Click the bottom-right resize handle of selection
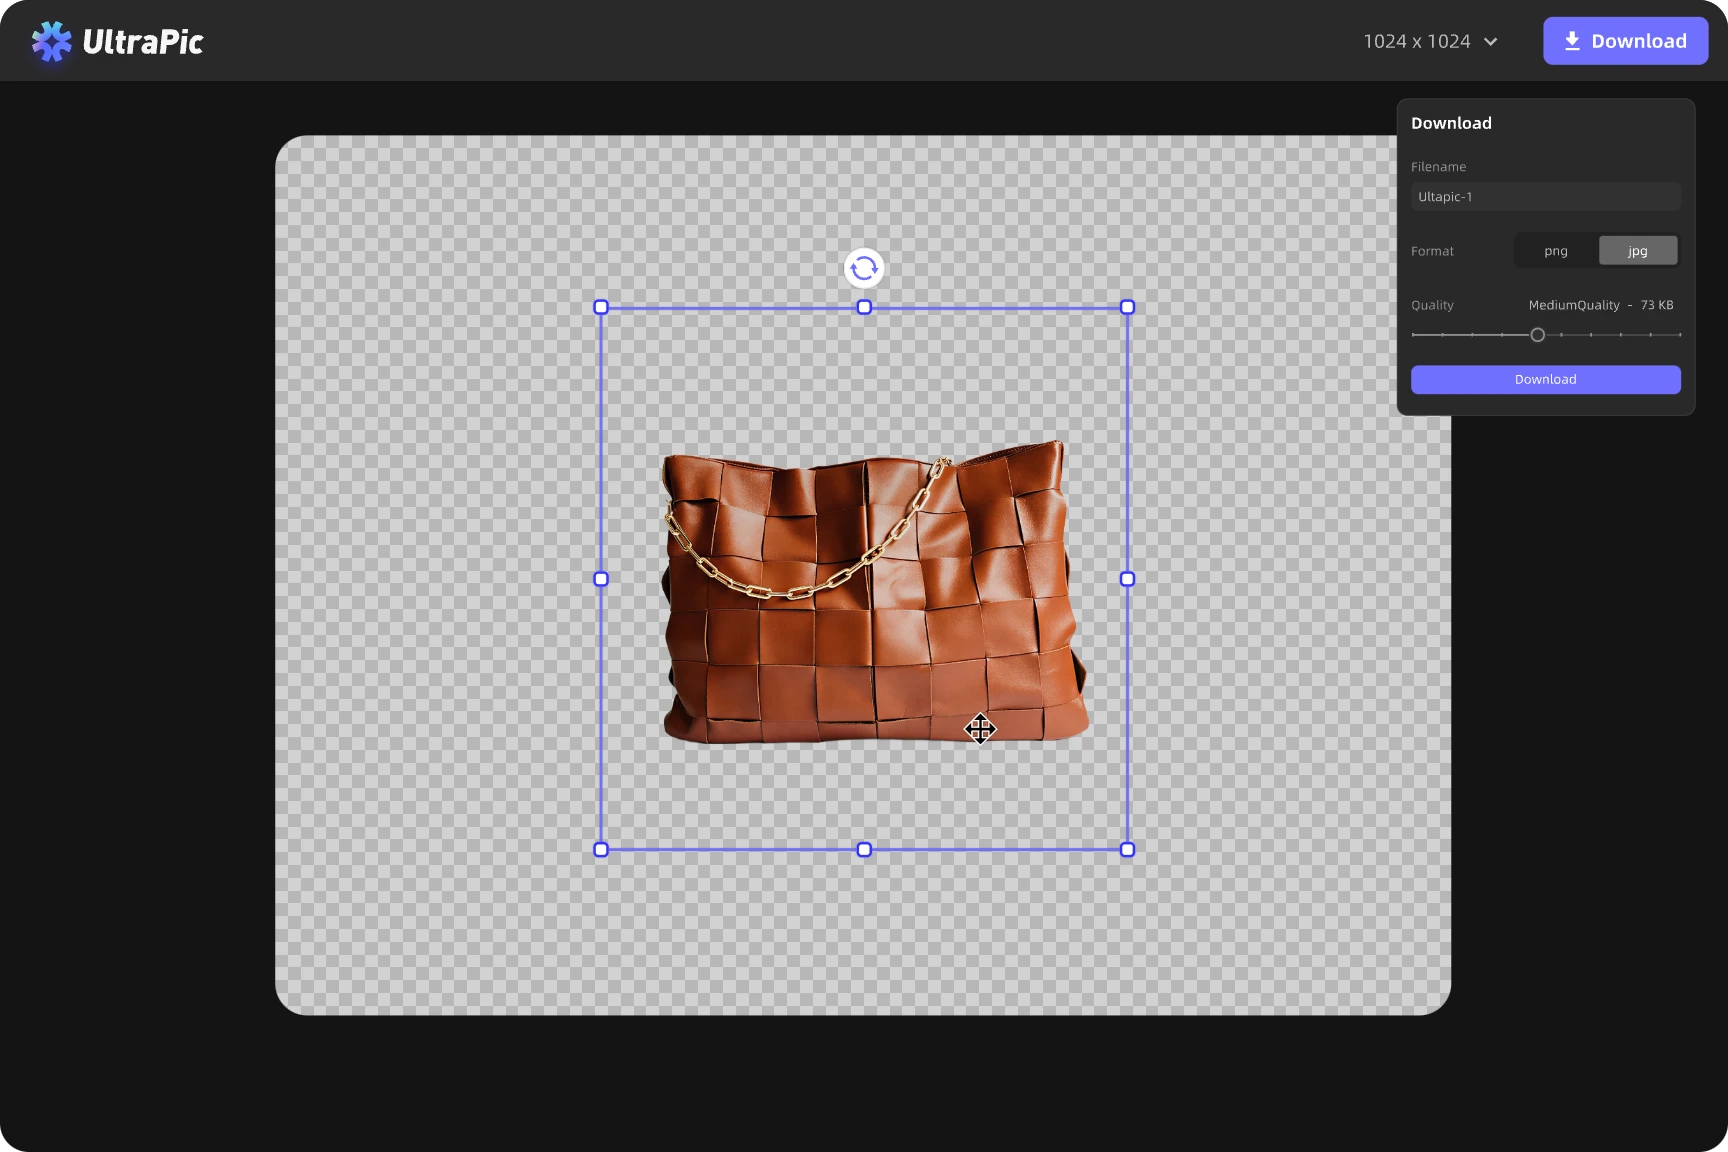Viewport: 1728px width, 1152px height. point(1127,850)
